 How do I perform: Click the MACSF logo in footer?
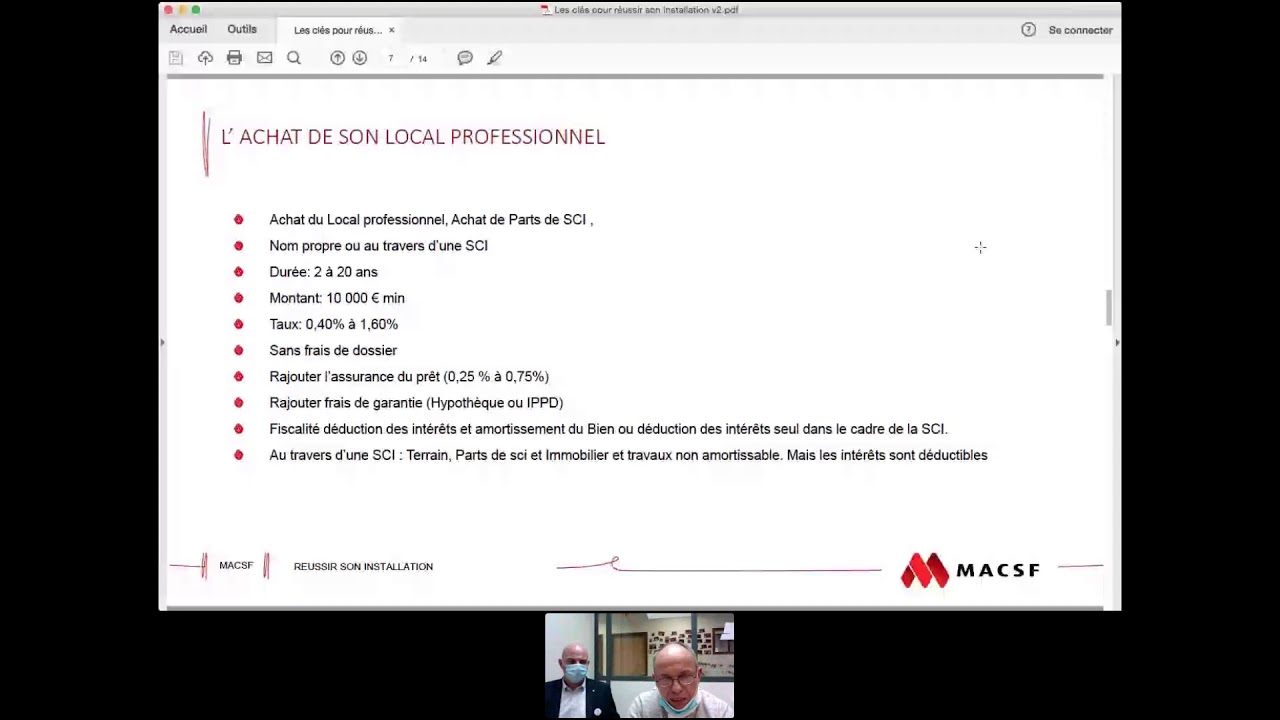click(970, 570)
